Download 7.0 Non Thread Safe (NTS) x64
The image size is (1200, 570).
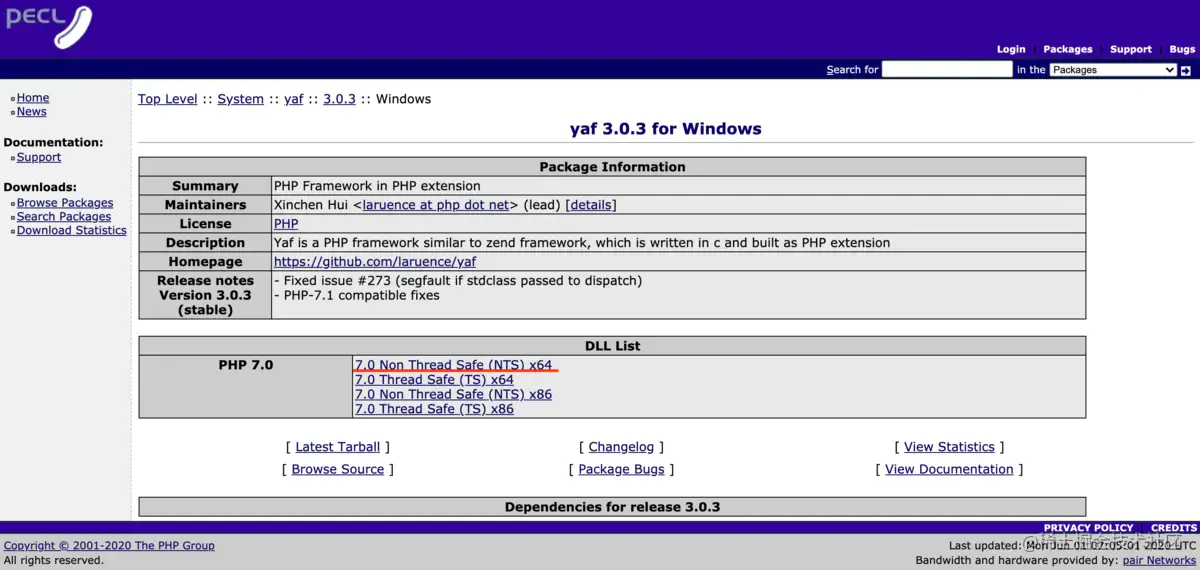[453, 365]
